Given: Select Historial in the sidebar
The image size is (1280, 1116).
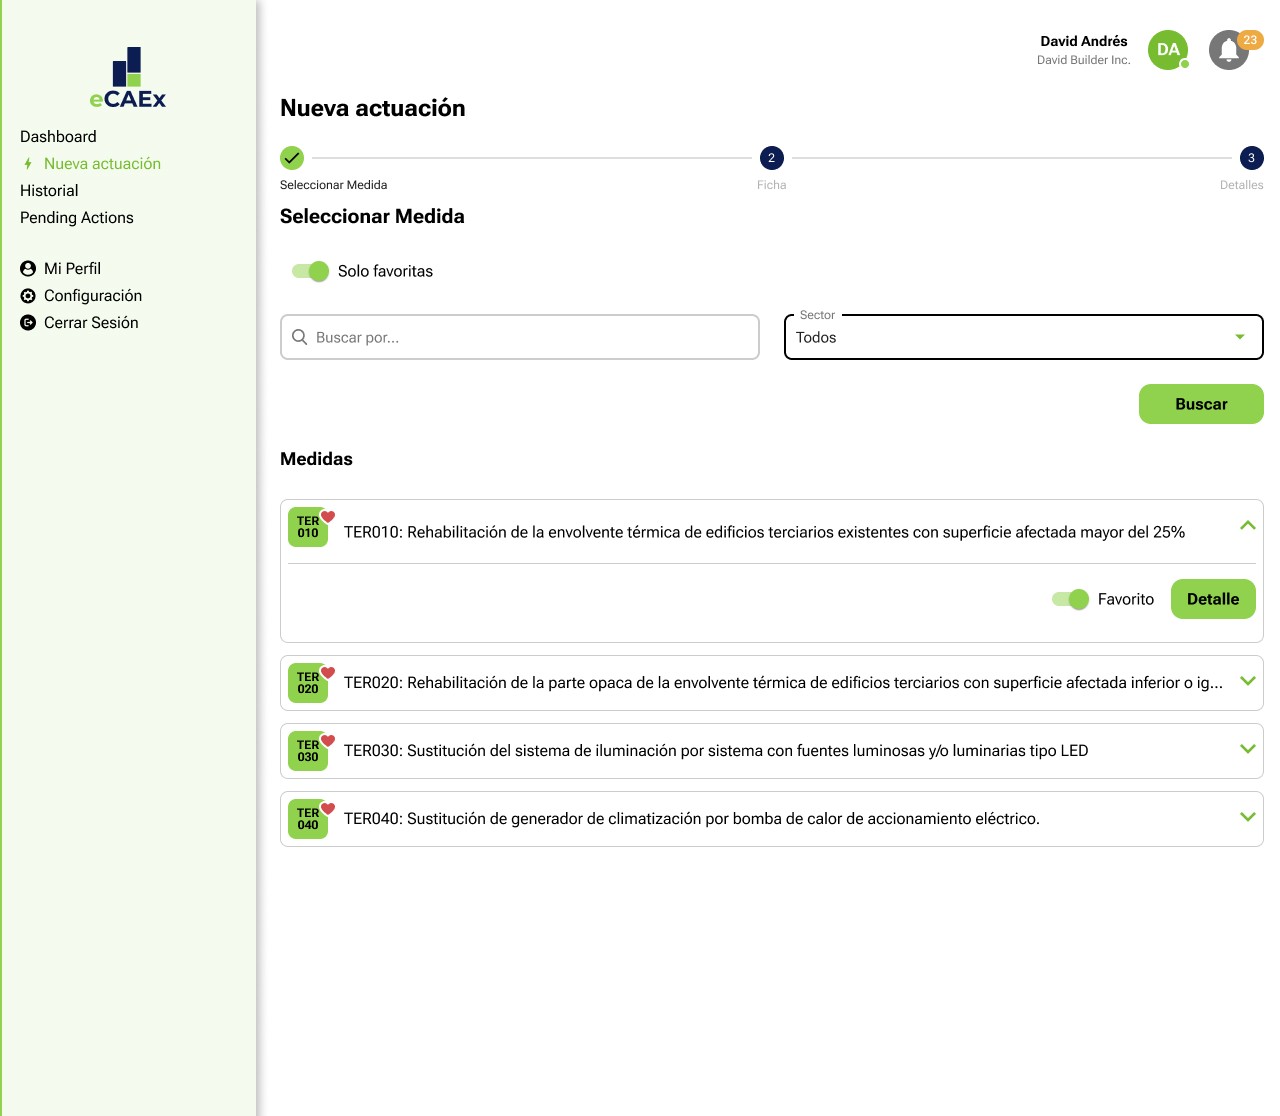Looking at the screenshot, I should click(49, 190).
